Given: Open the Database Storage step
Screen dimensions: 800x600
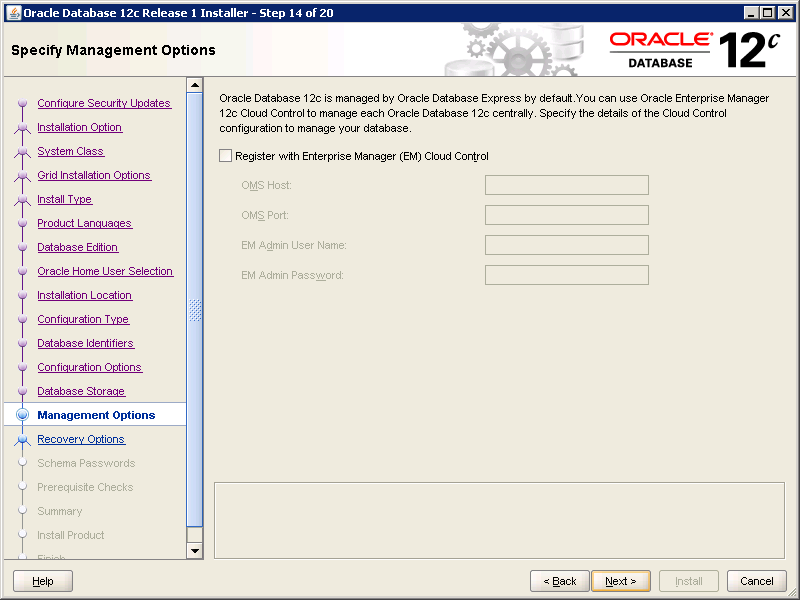Looking at the screenshot, I should [x=81, y=391].
